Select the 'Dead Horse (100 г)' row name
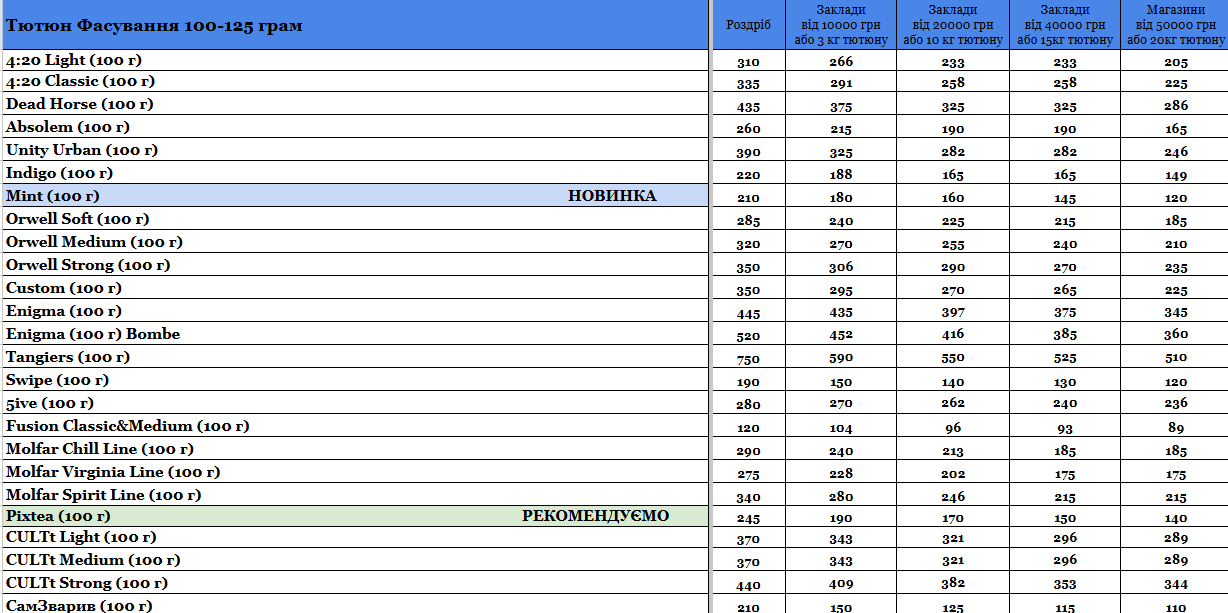 point(80,104)
